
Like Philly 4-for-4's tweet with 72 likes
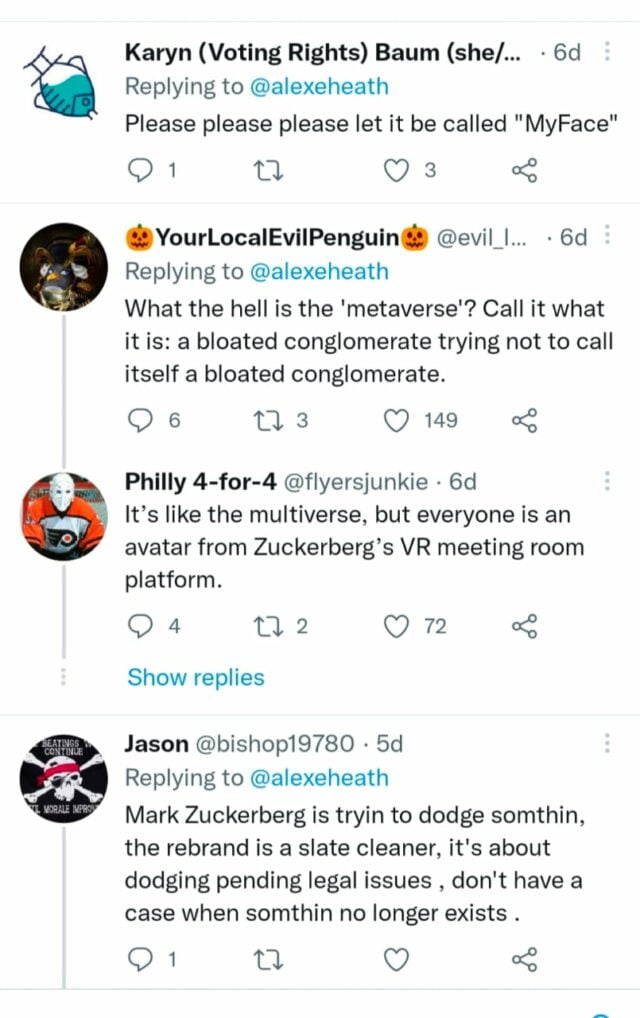(x=398, y=627)
